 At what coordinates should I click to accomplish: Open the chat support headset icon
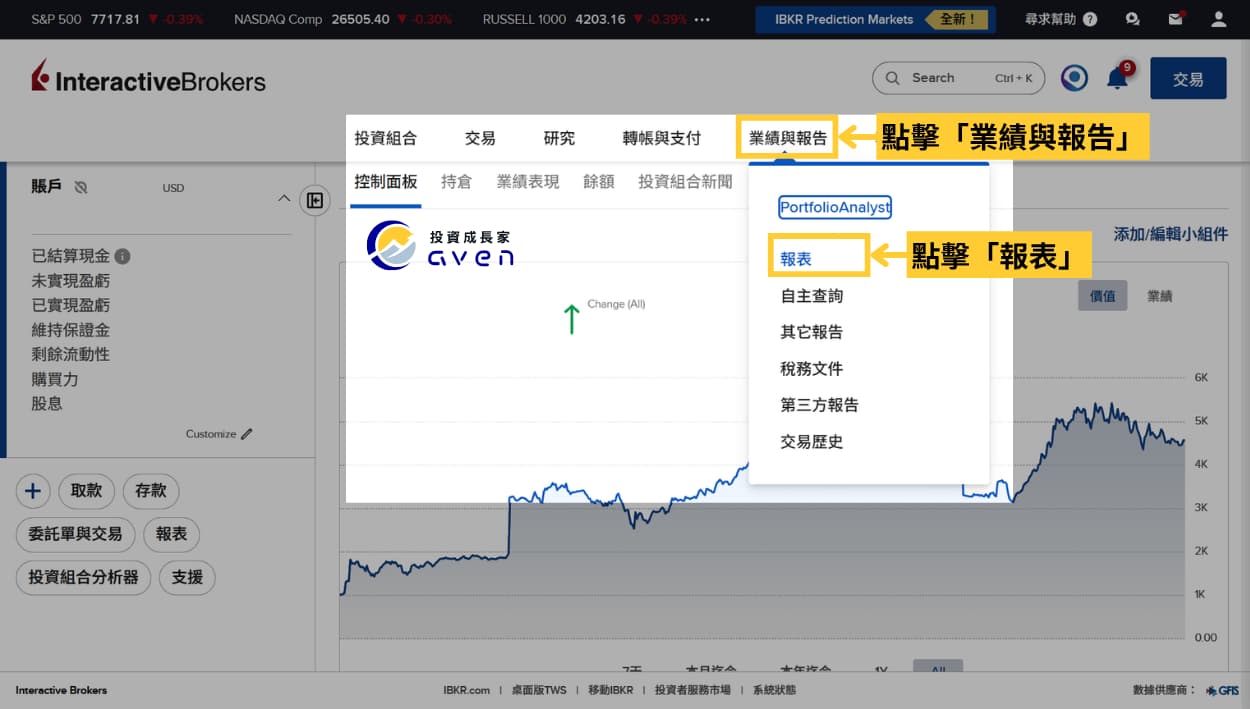[1132, 19]
